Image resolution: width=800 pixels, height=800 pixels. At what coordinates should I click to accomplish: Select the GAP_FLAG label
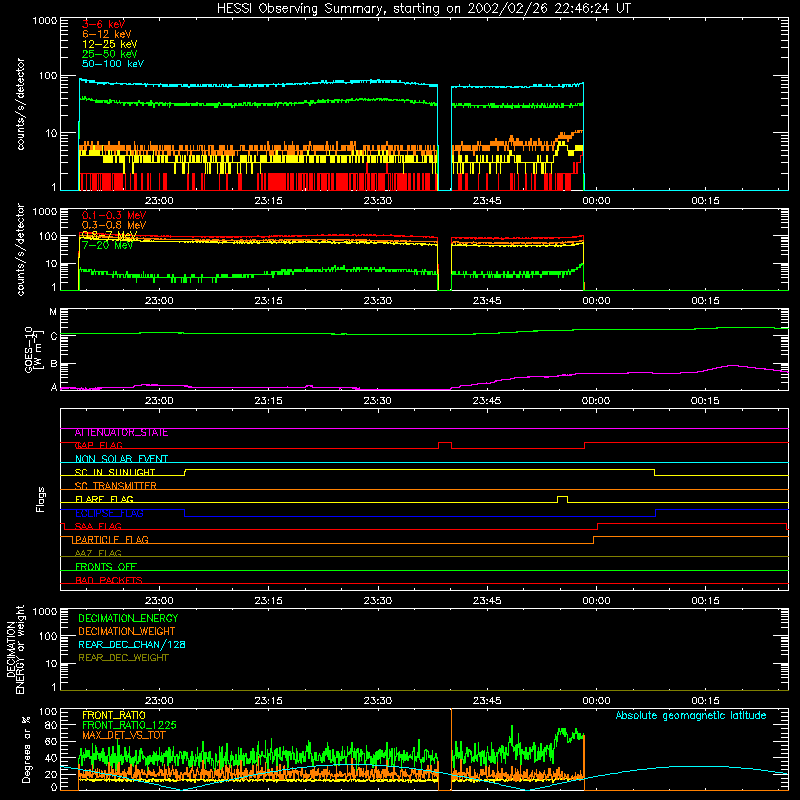(99, 445)
